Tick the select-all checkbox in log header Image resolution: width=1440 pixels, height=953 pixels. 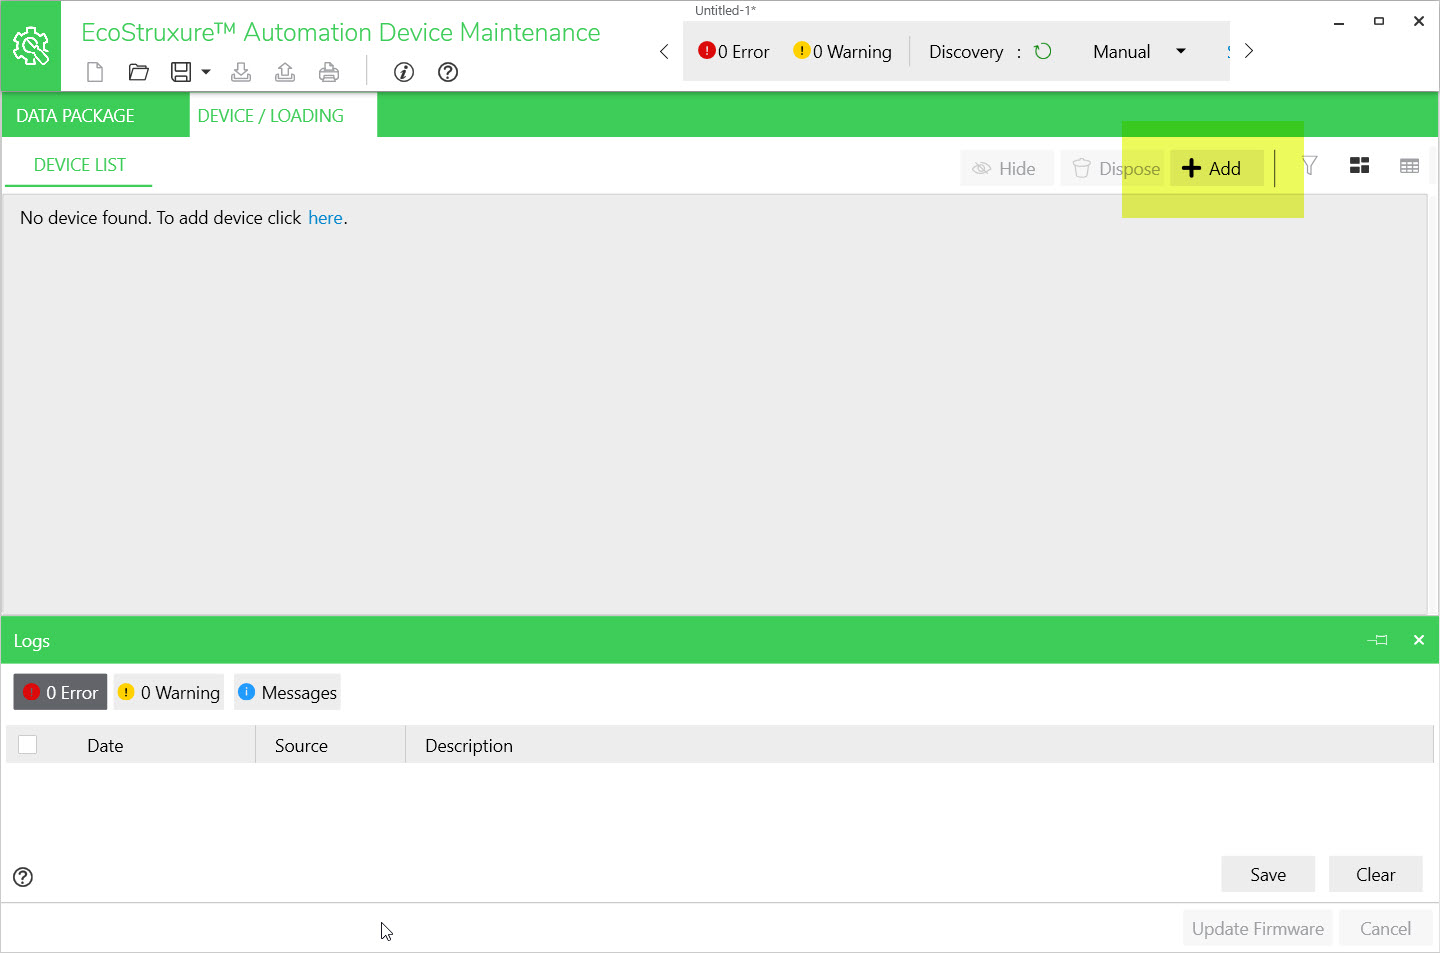point(28,744)
